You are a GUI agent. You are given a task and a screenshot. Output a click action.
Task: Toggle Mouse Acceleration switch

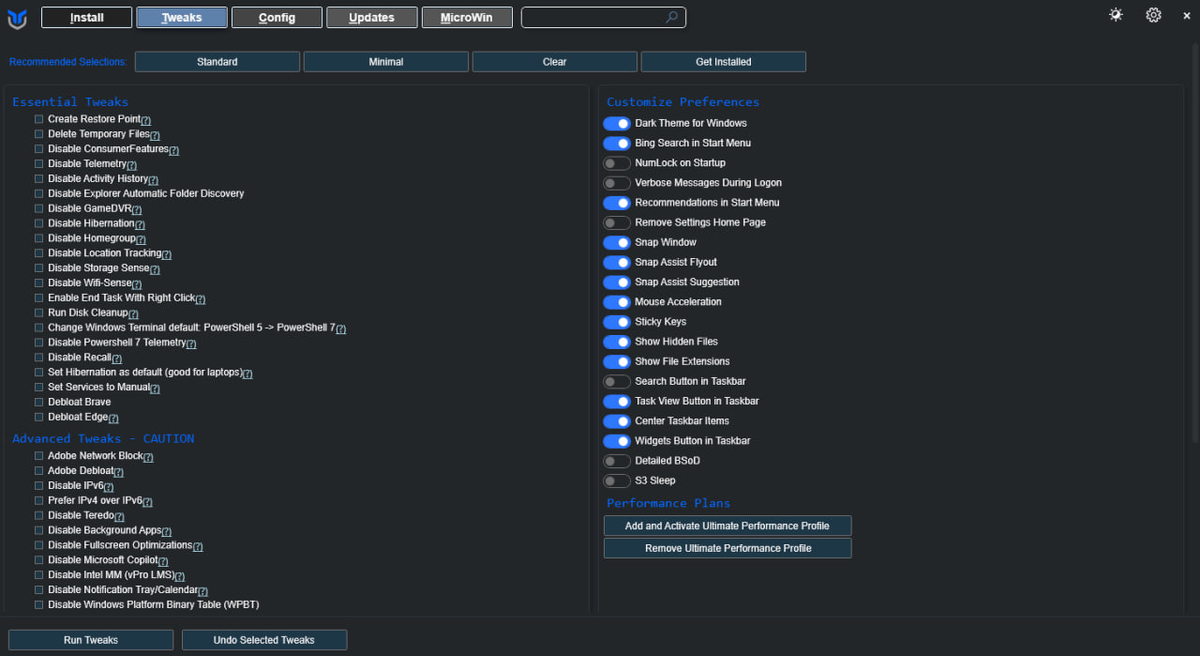pos(617,302)
